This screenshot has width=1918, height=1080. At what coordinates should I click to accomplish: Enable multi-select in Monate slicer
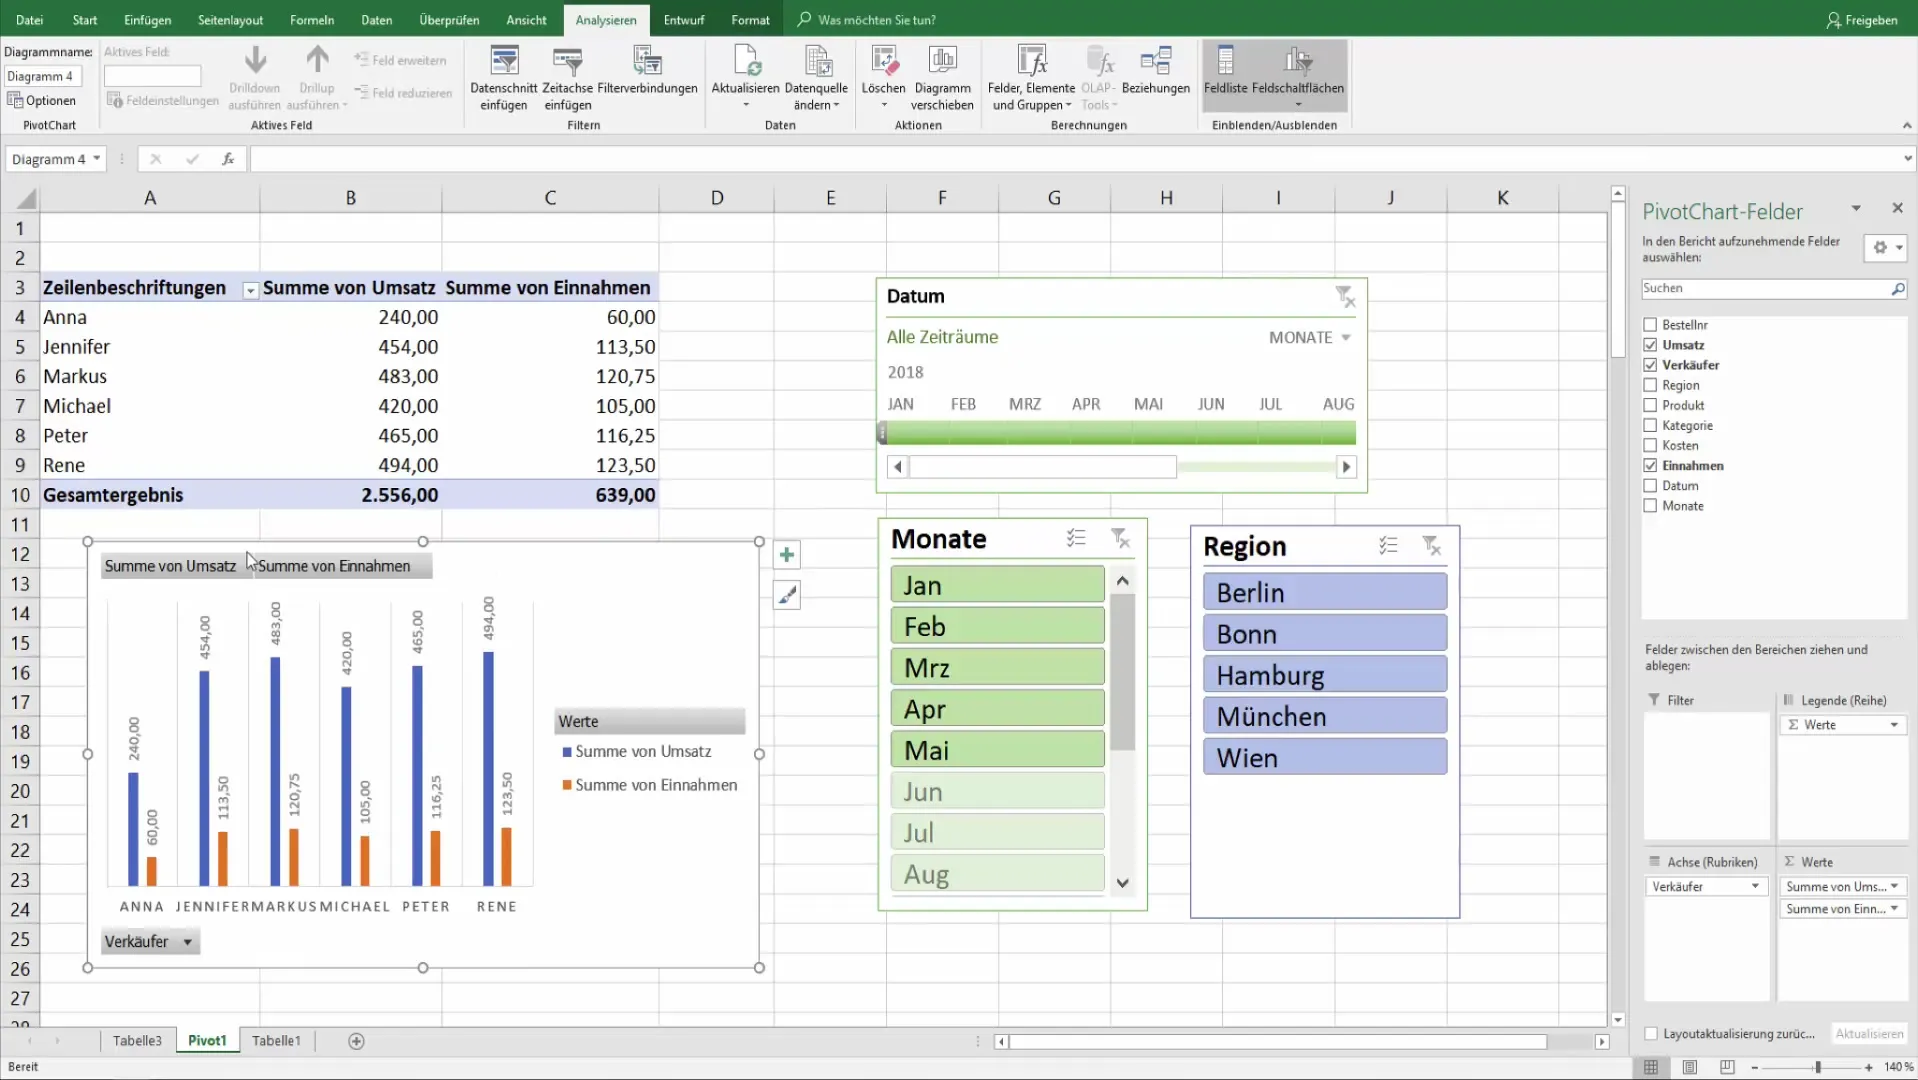1076,538
